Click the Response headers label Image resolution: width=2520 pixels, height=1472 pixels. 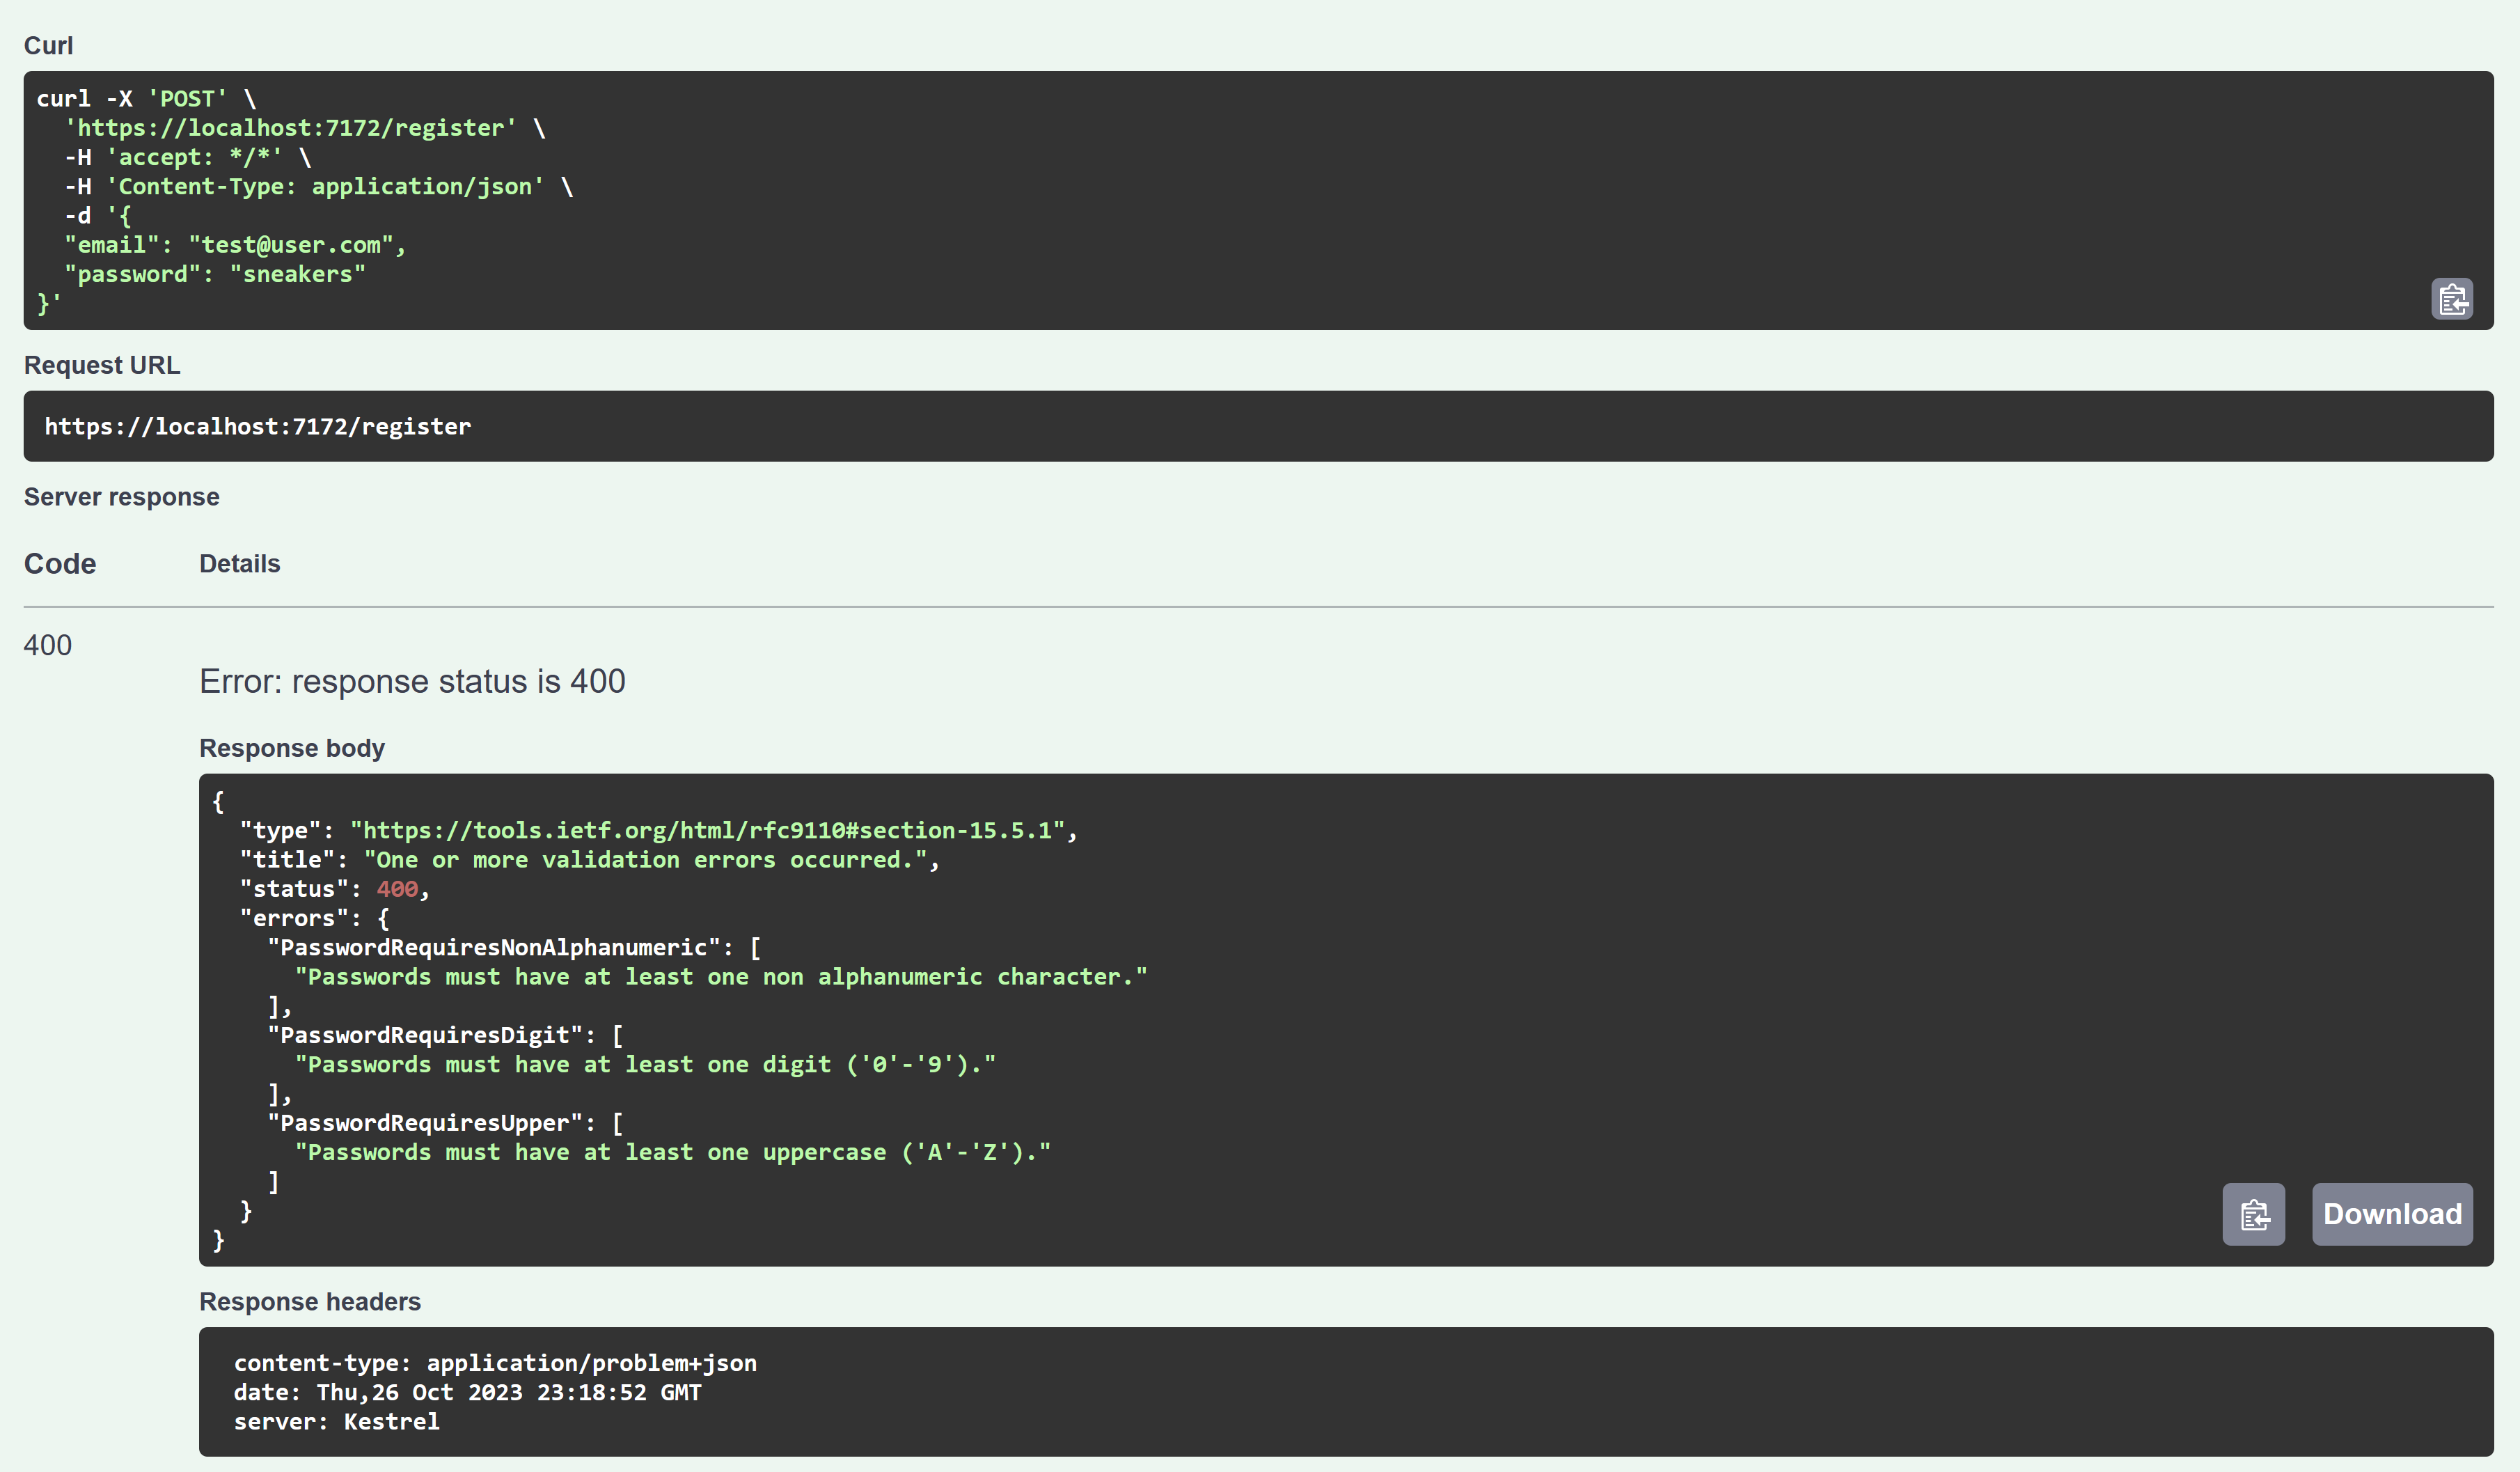pos(310,1302)
